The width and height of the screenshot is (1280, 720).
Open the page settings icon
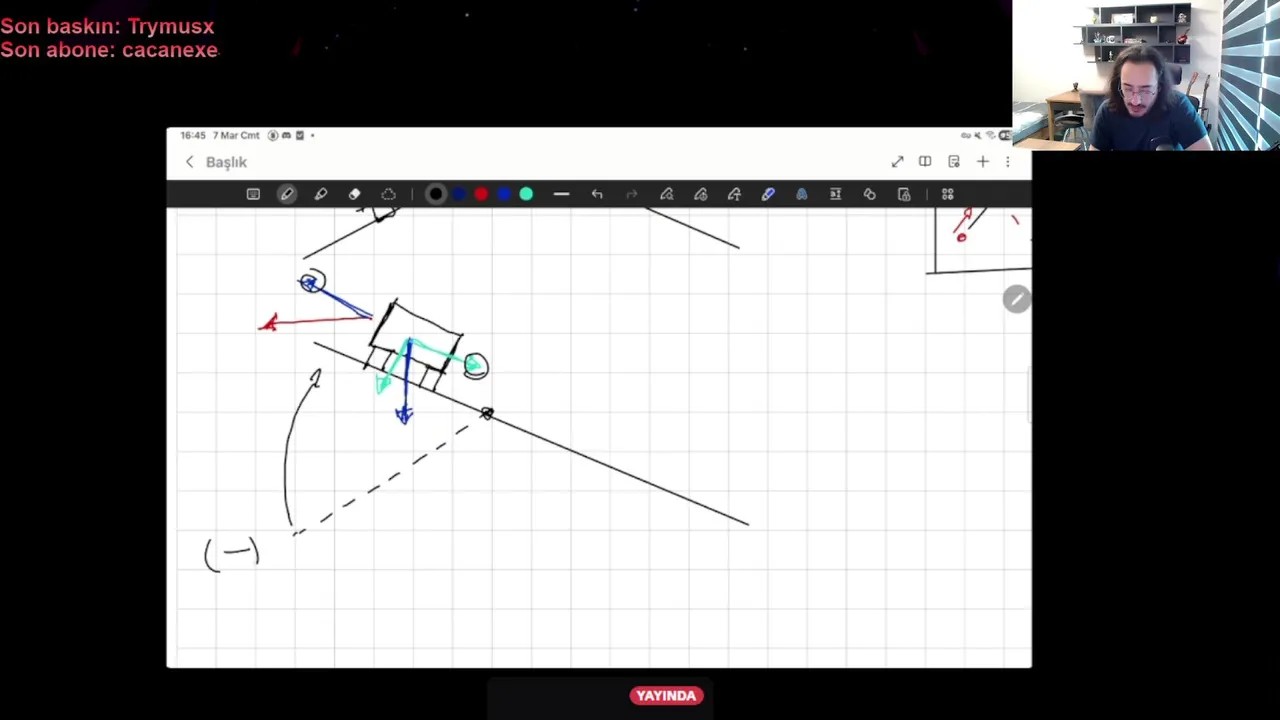(x=954, y=162)
